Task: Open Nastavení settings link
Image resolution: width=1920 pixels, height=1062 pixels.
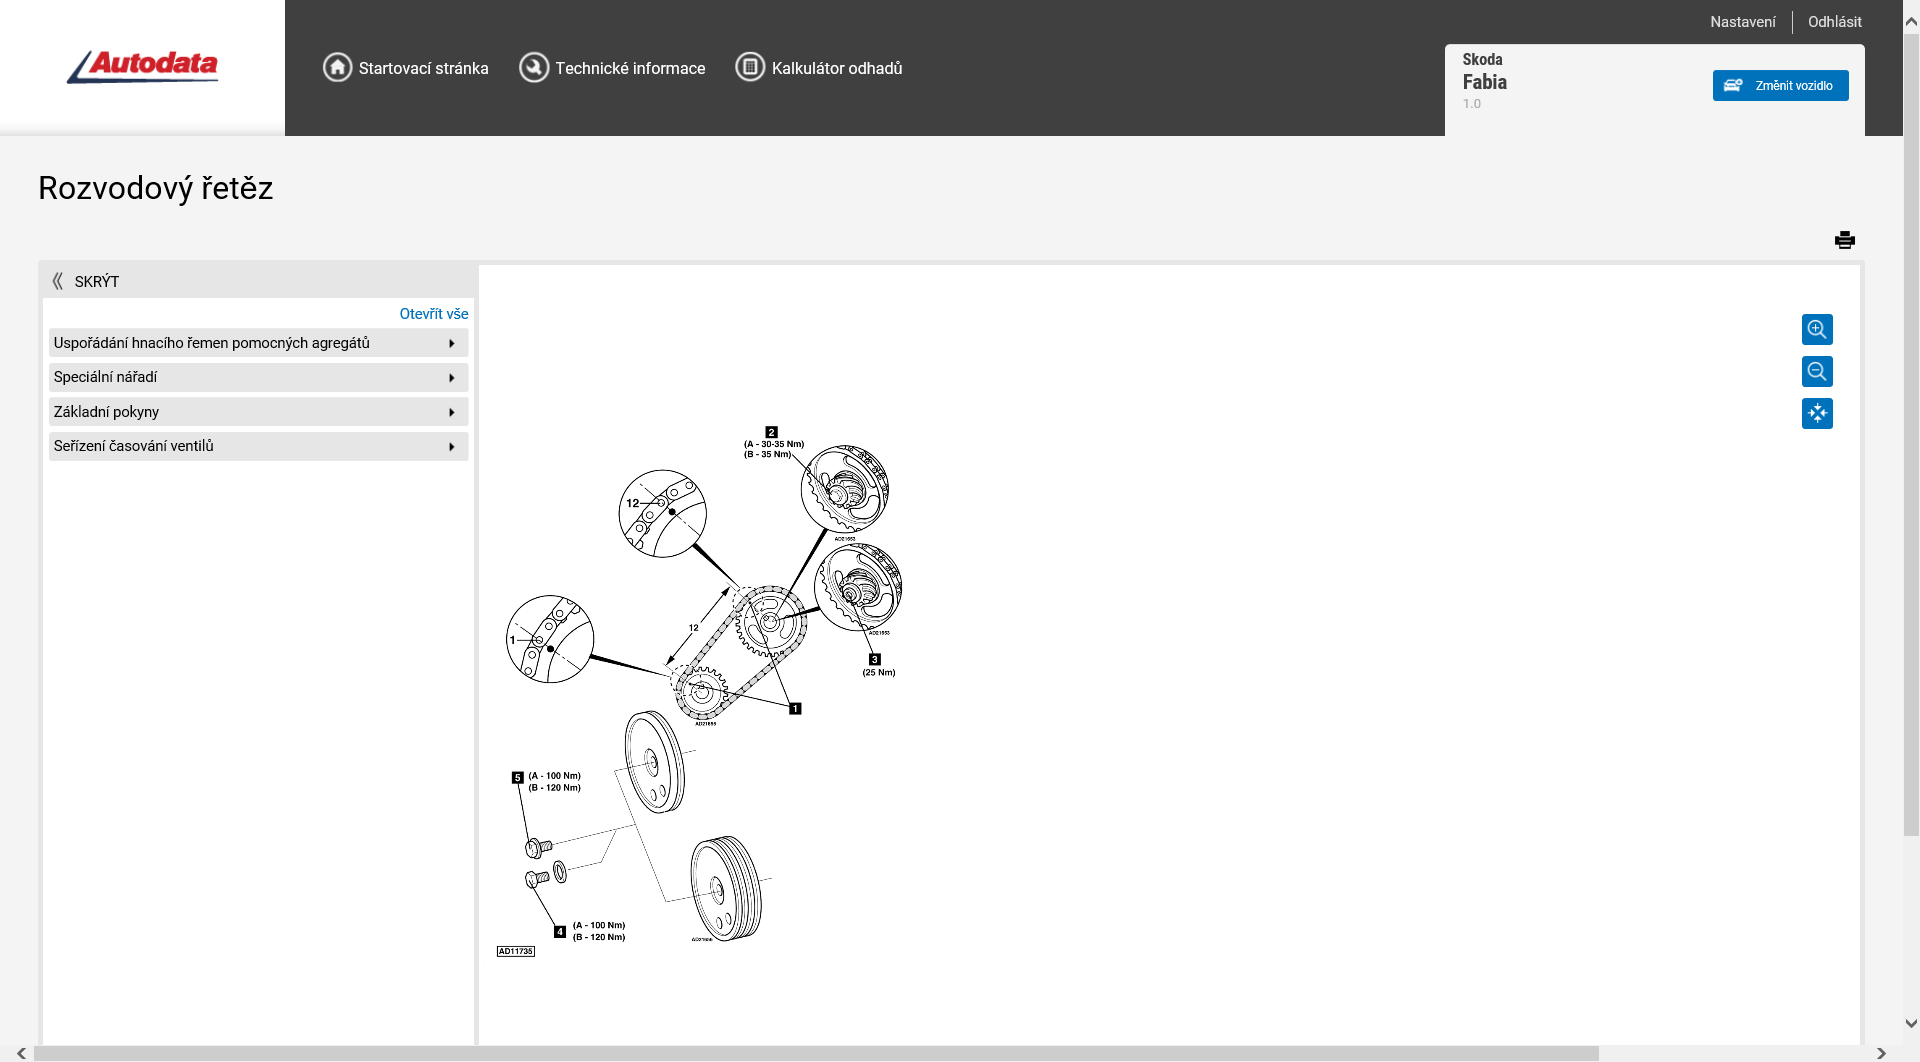Action: tap(1742, 22)
